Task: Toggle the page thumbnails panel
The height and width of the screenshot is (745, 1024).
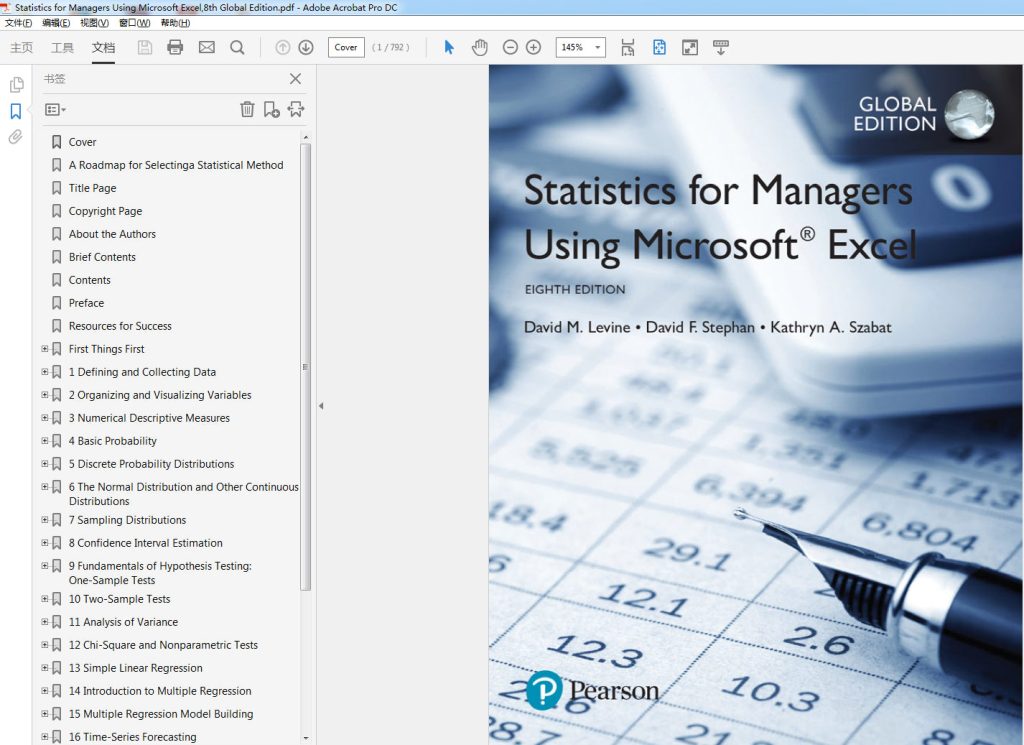Action: 14,85
